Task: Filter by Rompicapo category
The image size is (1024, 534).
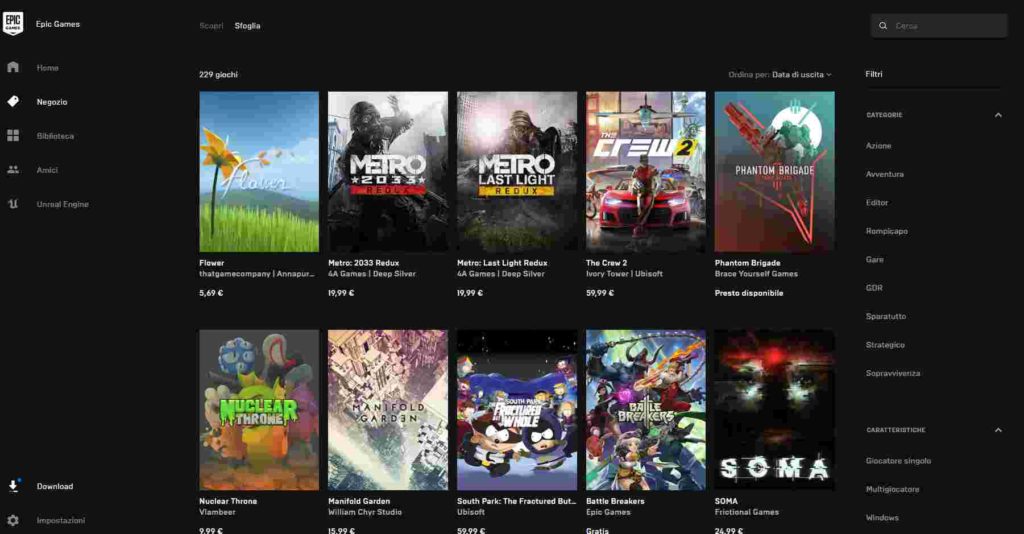Action: (x=887, y=231)
